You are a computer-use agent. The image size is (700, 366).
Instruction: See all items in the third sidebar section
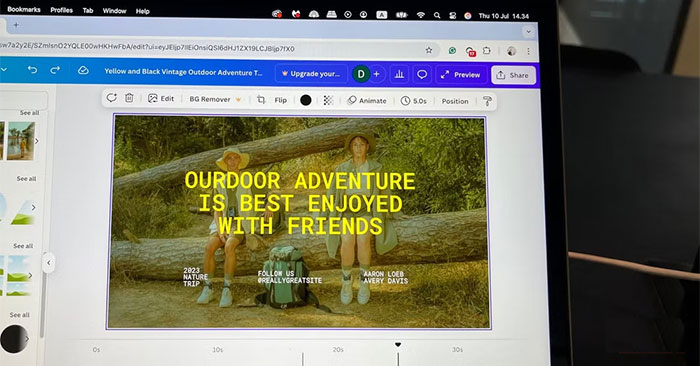(23, 246)
